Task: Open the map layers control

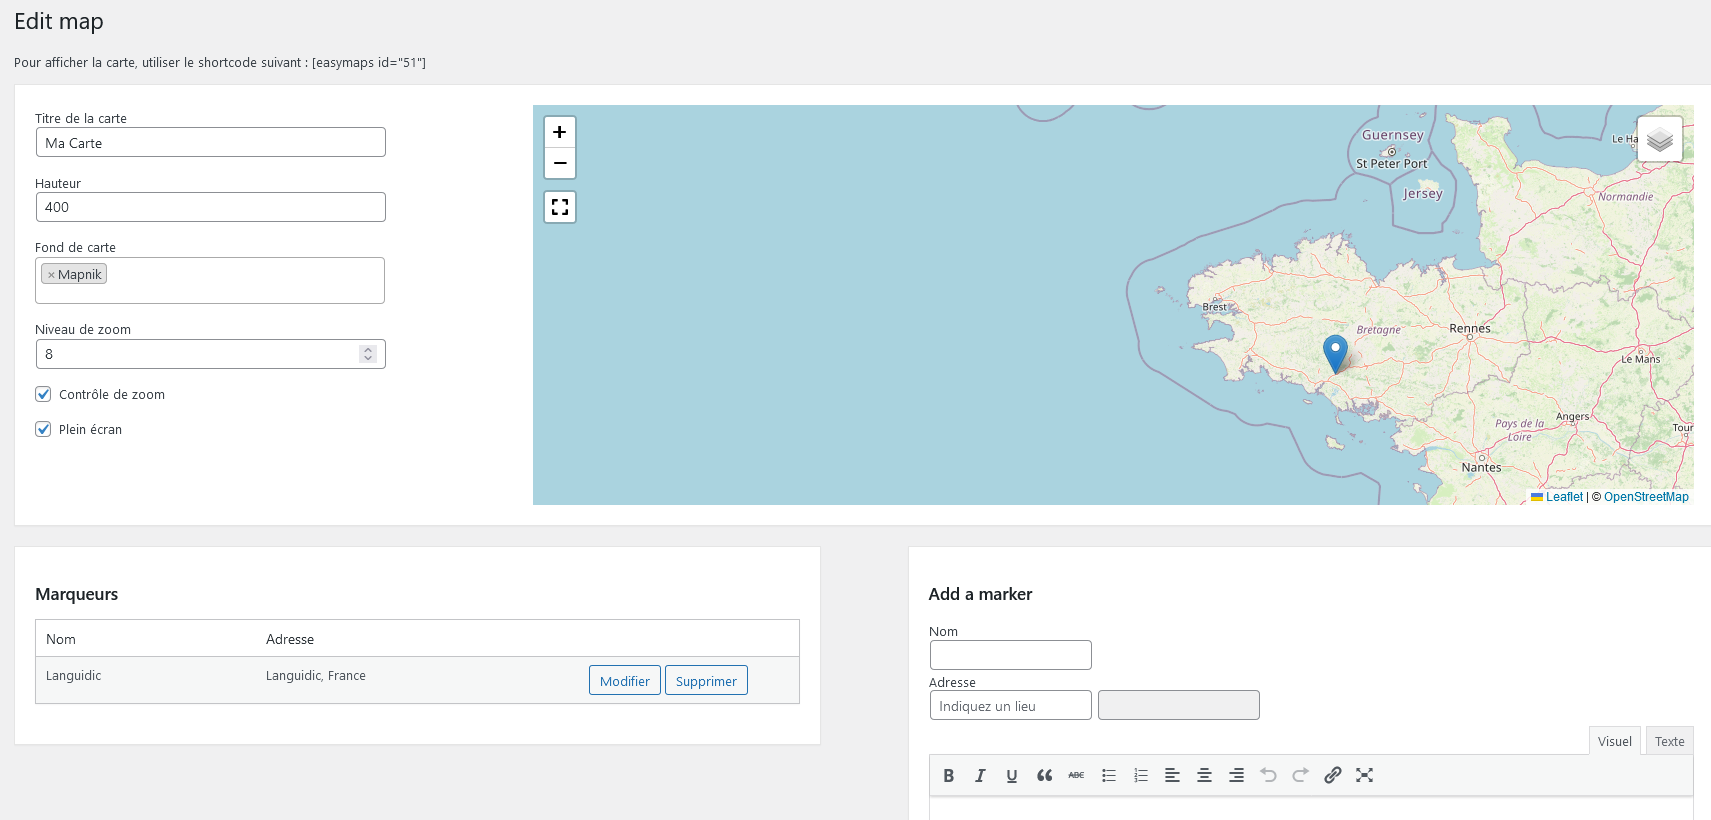Action: (x=1659, y=139)
